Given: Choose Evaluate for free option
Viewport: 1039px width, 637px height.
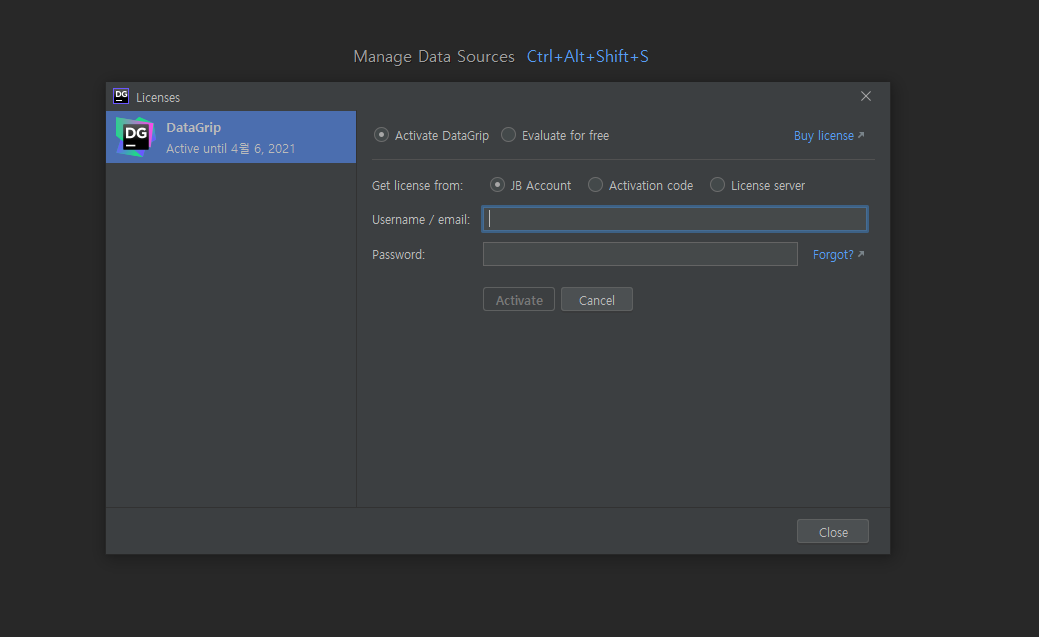Looking at the screenshot, I should [508, 135].
